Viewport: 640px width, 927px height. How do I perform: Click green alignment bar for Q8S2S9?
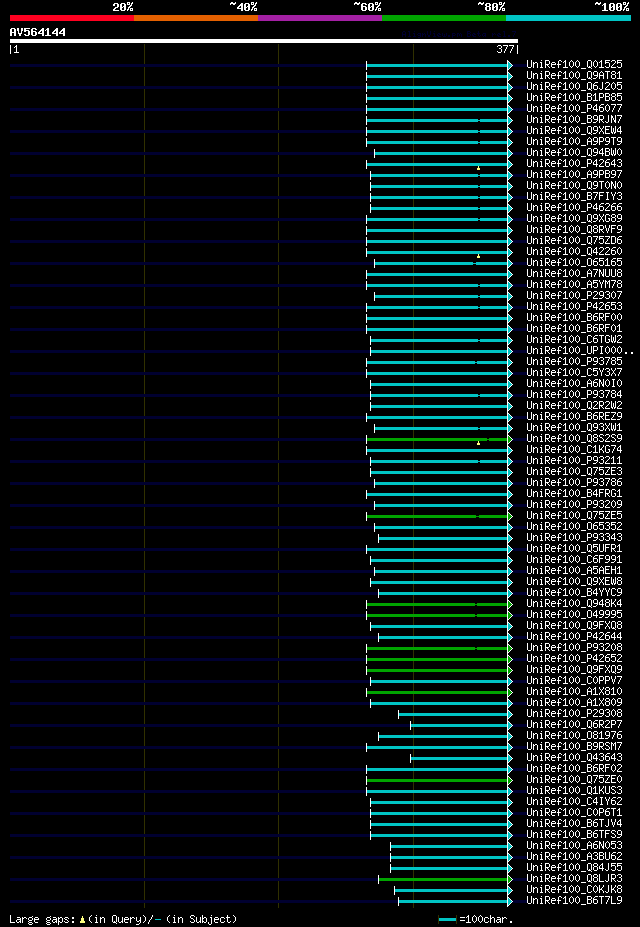[x=437, y=439]
